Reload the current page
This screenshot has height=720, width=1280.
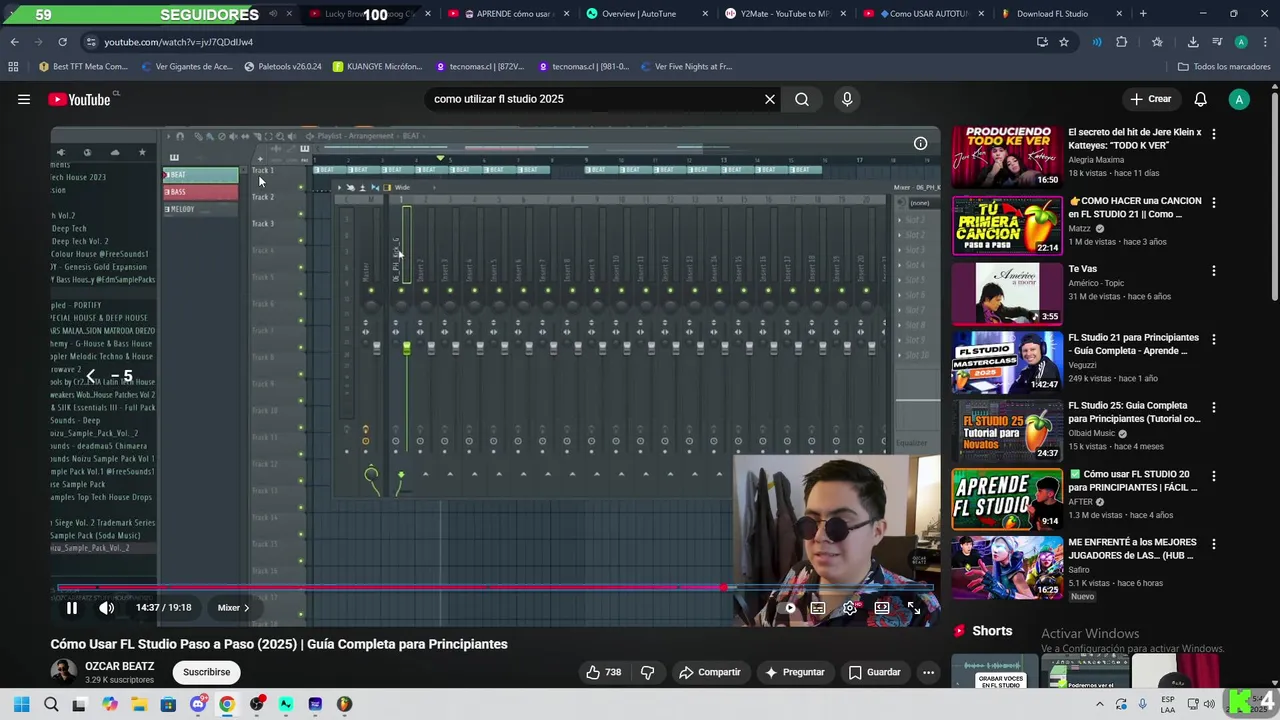(x=62, y=42)
